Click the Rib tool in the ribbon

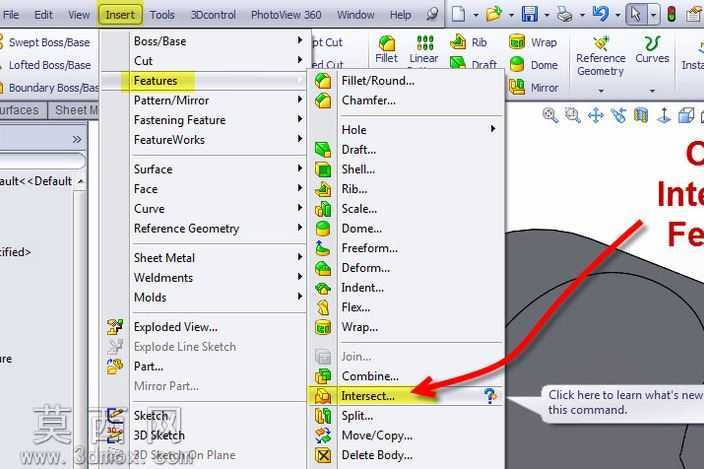469,42
